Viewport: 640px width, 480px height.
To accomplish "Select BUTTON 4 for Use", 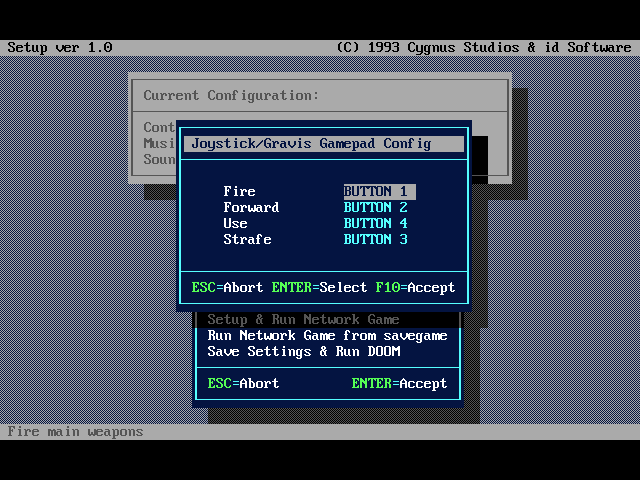I will pos(376,223).
